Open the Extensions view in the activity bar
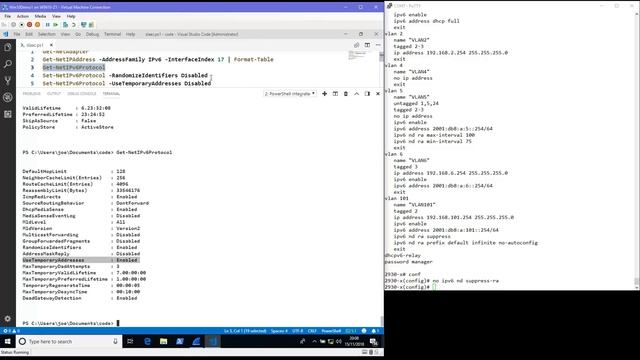The height and width of the screenshot is (360, 640). click(8, 114)
